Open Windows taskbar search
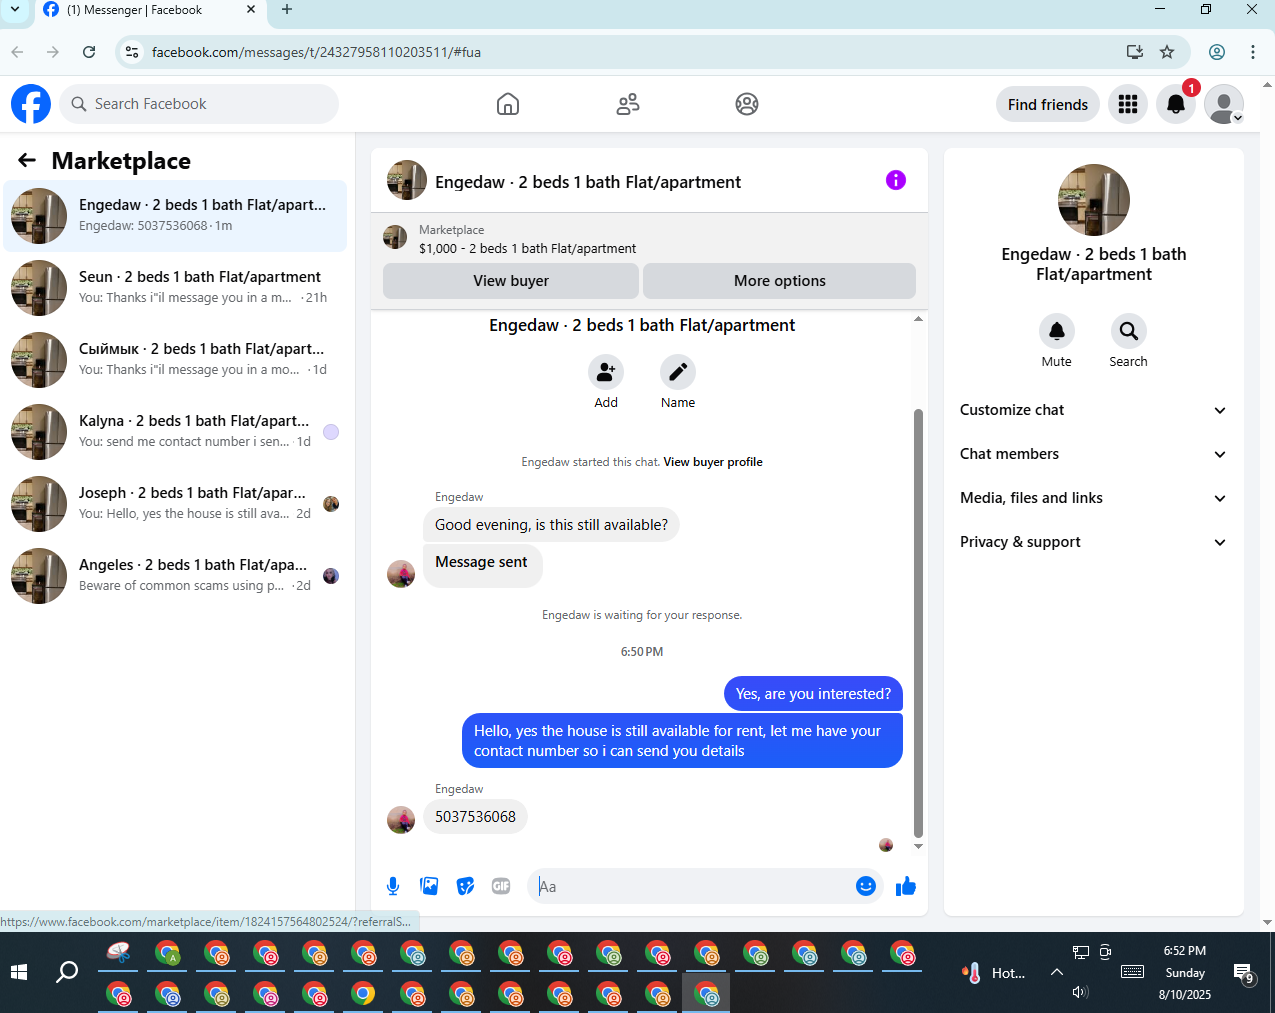Screen dimensions: 1275x1013 67,972
